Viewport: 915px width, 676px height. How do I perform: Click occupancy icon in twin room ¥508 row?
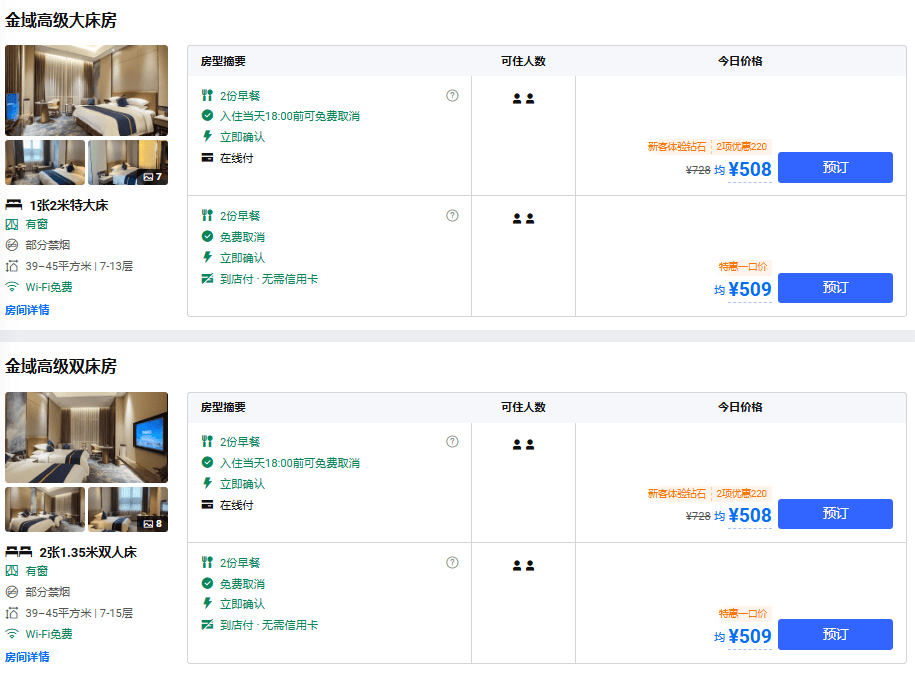pos(523,445)
